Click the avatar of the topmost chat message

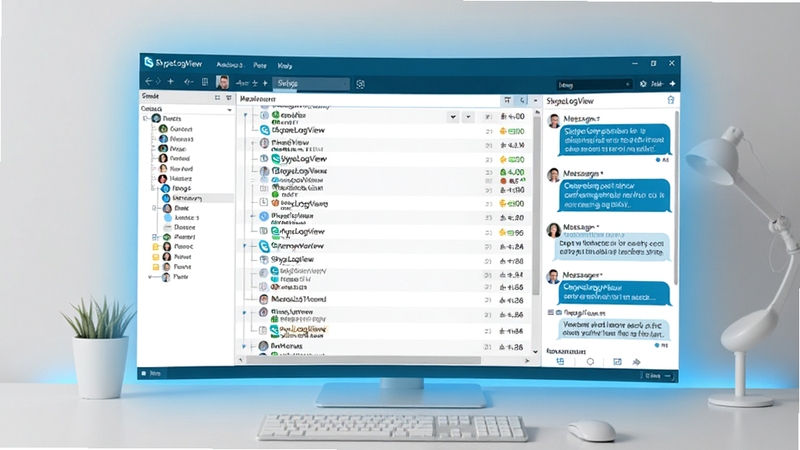pyautogui.click(x=554, y=121)
